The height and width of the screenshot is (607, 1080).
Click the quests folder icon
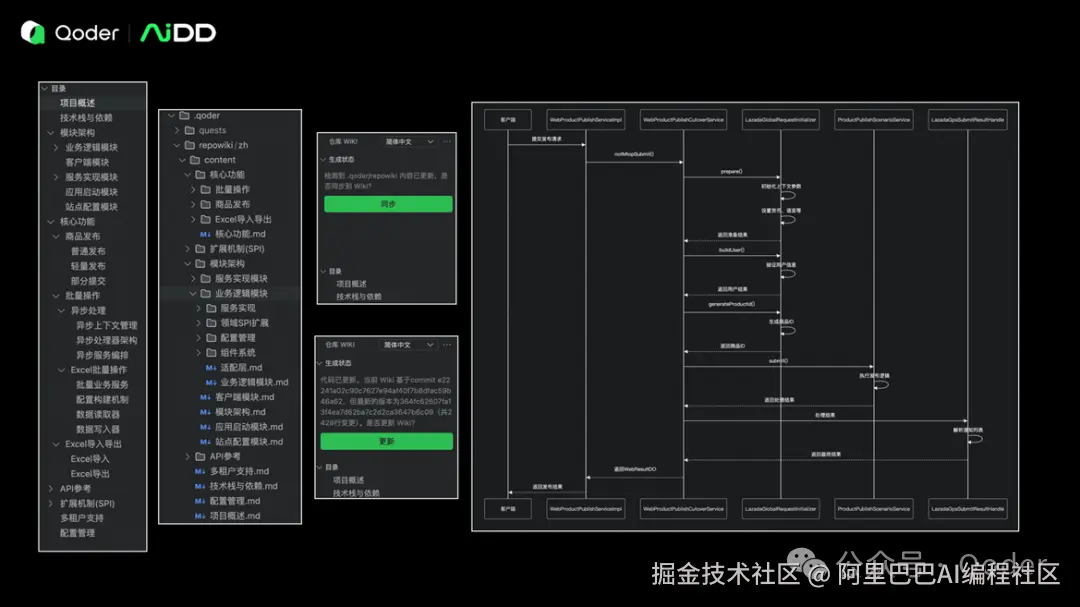pos(189,130)
